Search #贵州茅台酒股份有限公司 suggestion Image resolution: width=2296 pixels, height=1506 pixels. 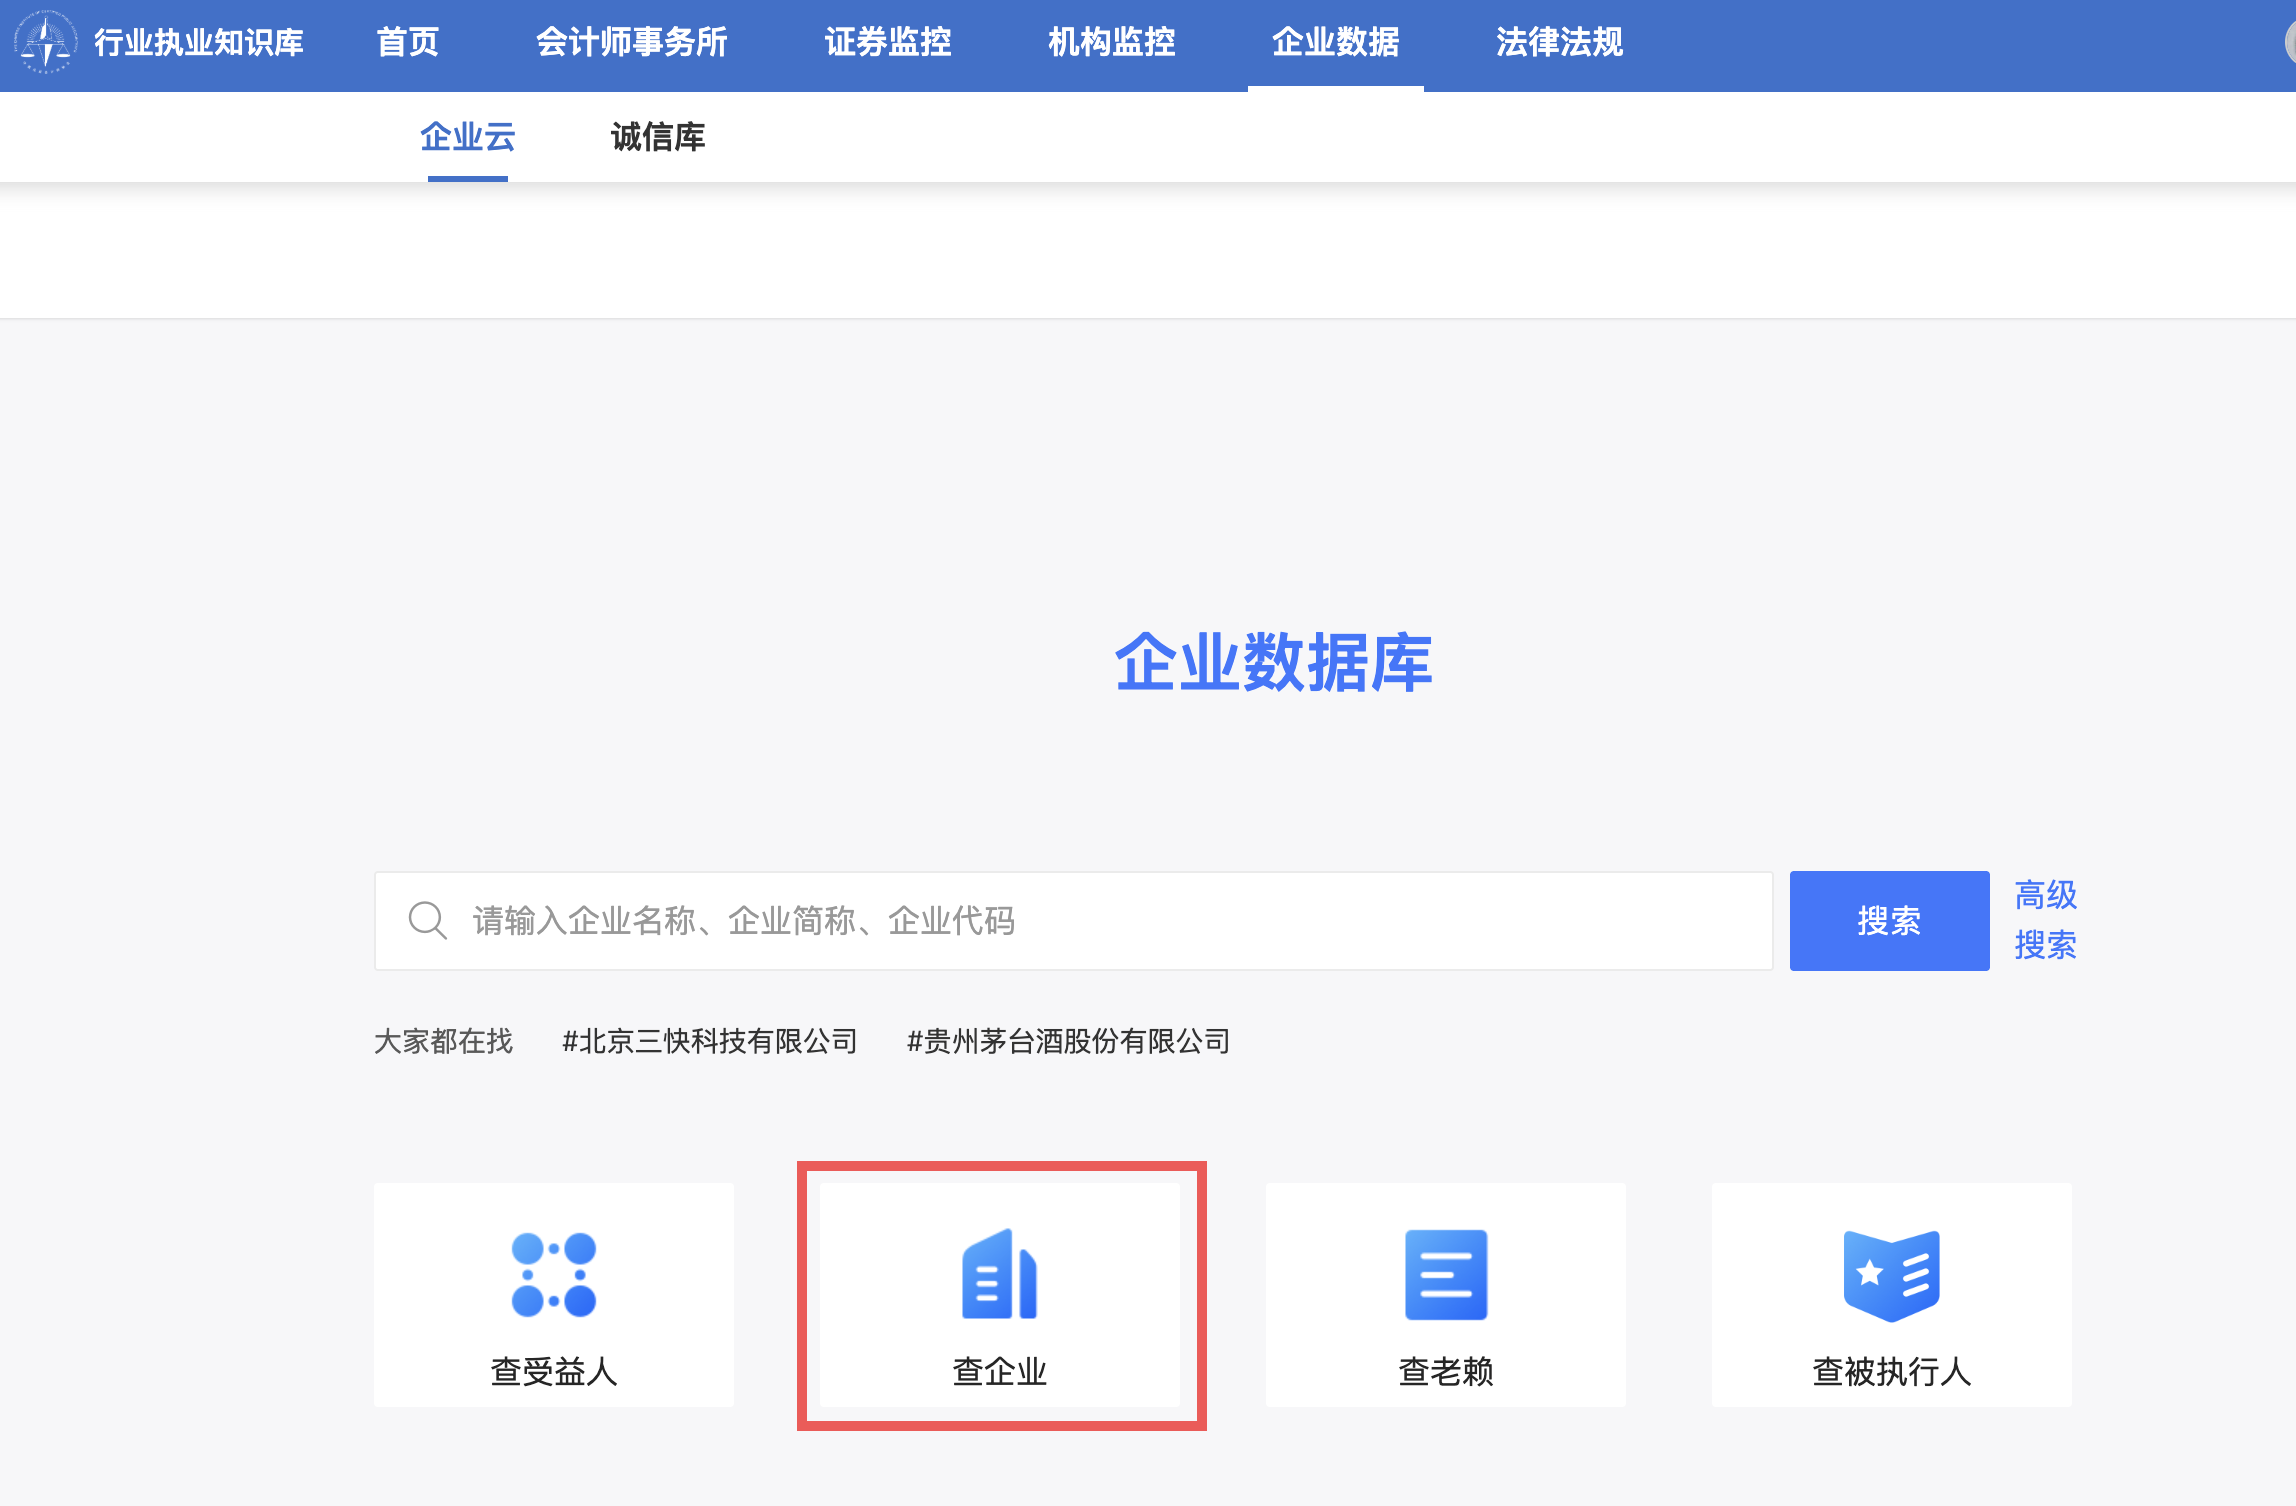pos(1069,1041)
